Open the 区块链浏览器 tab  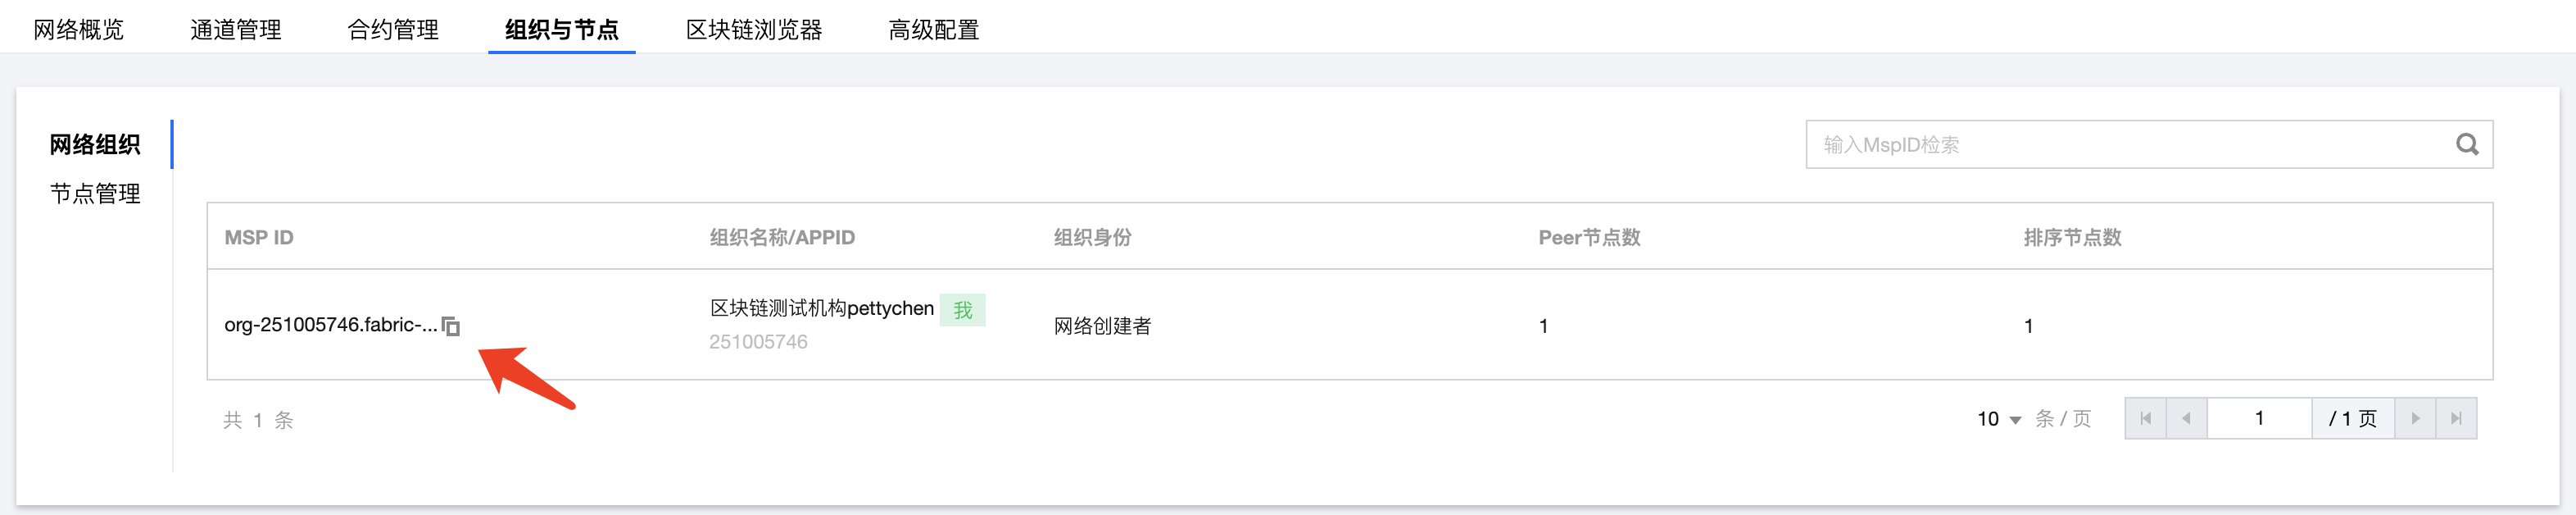[x=754, y=30]
